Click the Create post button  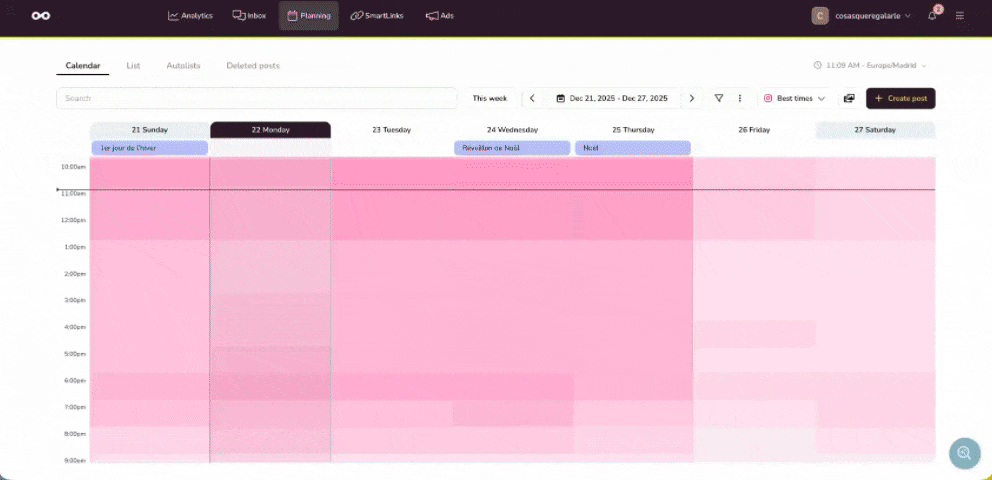point(900,98)
